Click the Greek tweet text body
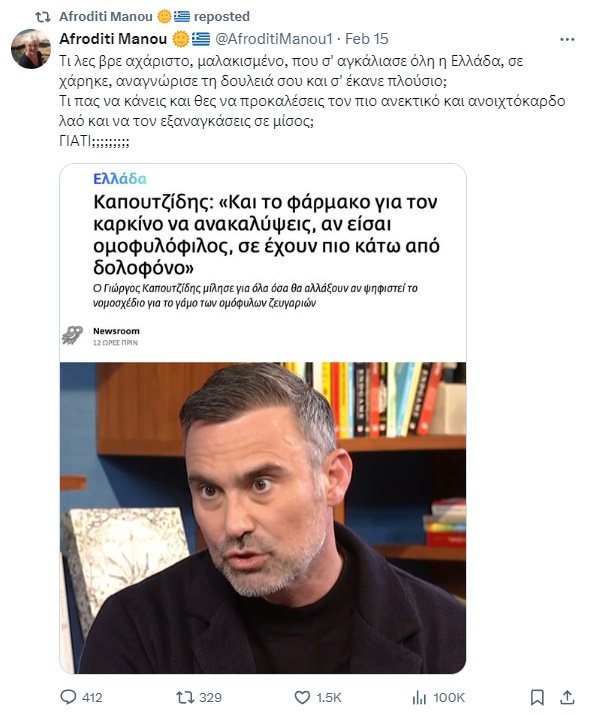593x715 pixels. point(312,101)
